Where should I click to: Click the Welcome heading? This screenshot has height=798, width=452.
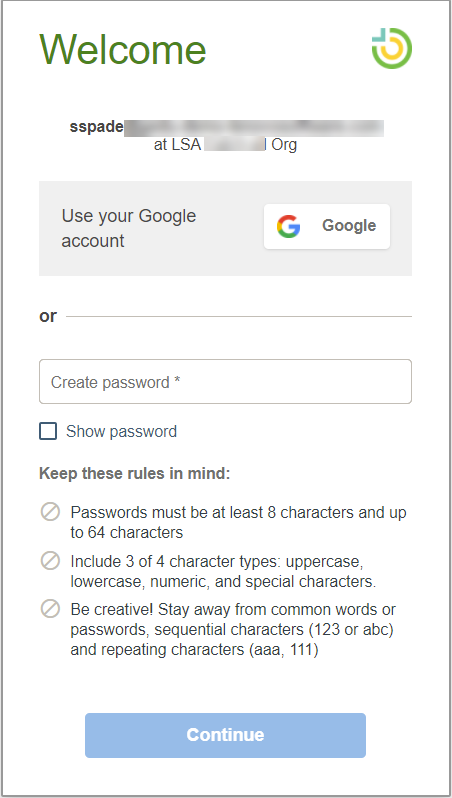pos(123,49)
